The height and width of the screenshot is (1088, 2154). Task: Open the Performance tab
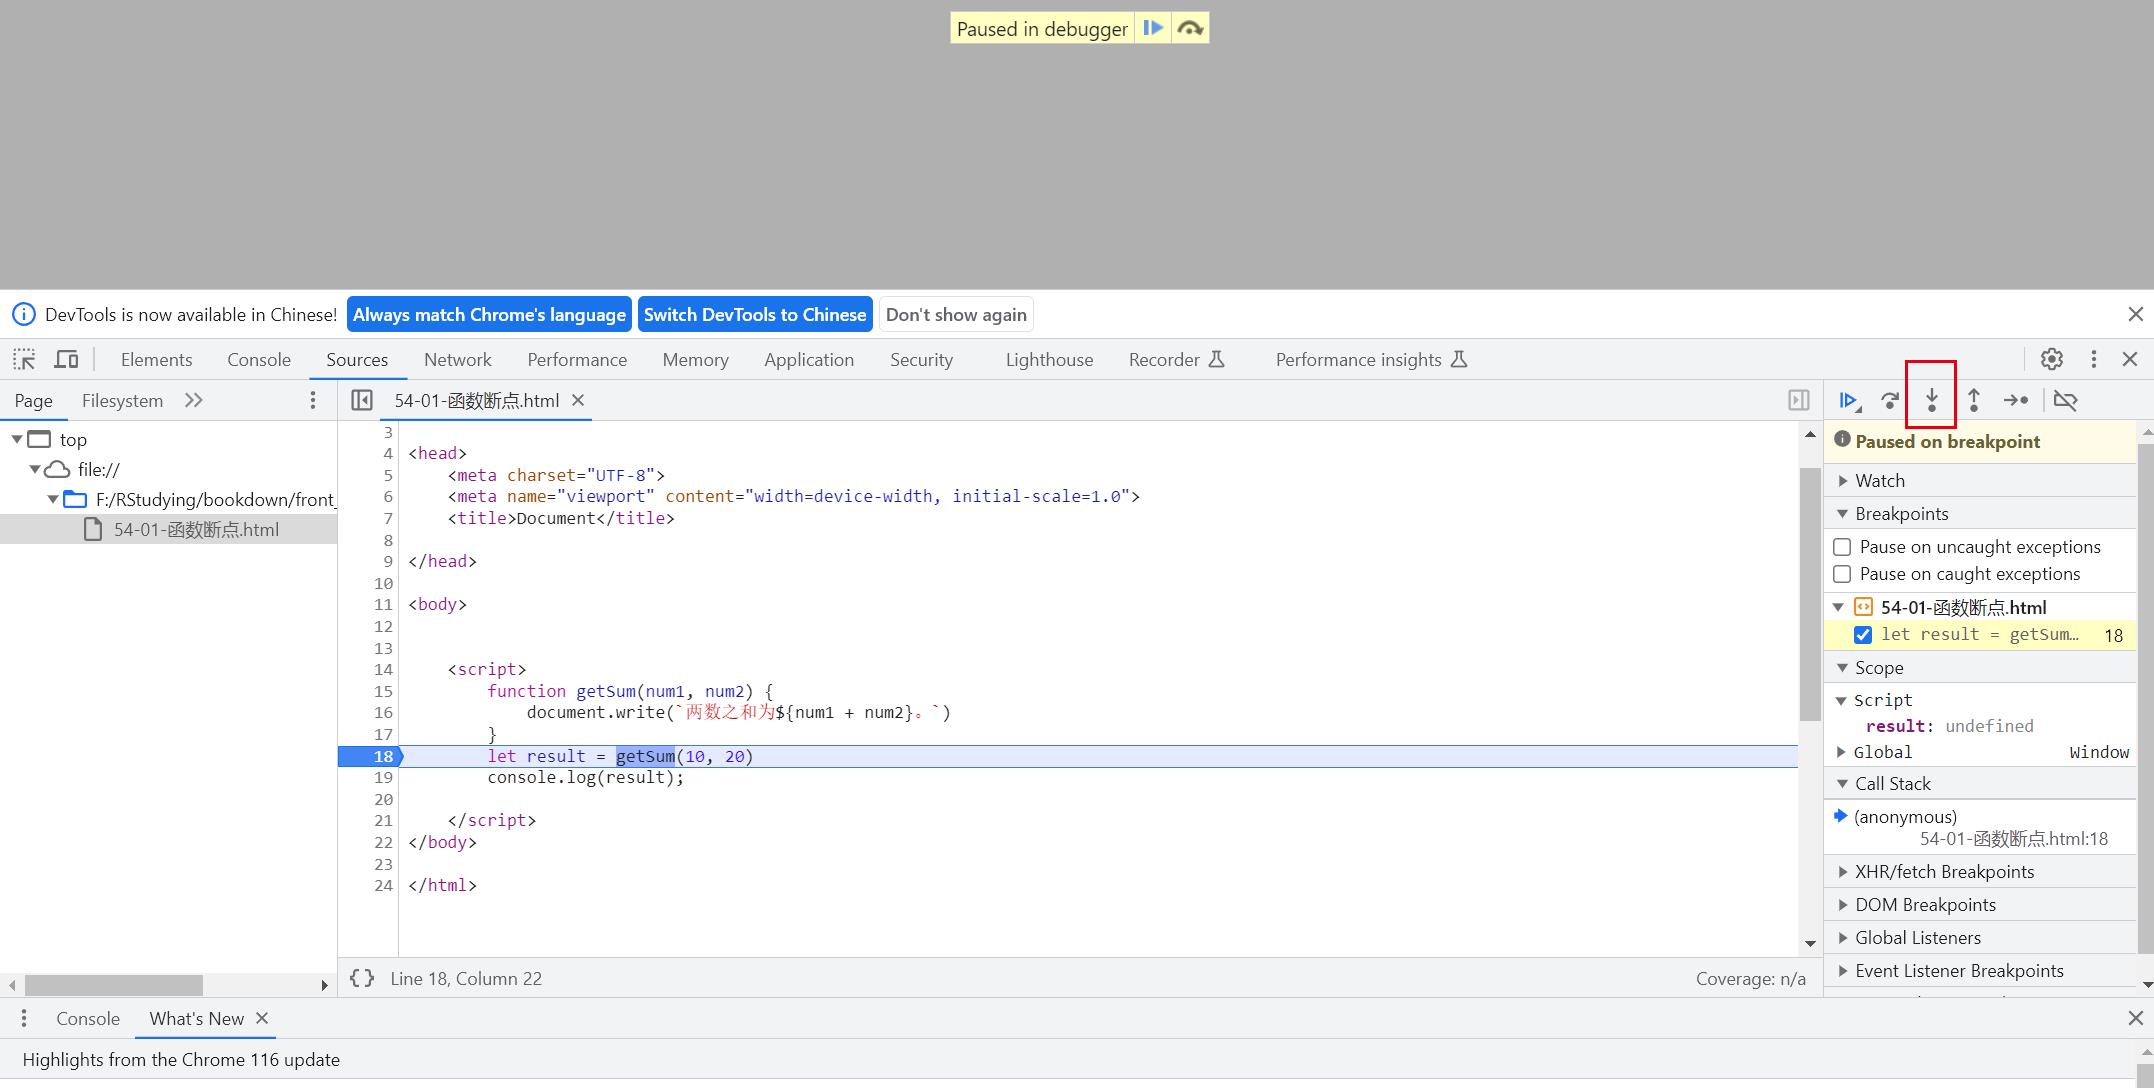[577, 359]
